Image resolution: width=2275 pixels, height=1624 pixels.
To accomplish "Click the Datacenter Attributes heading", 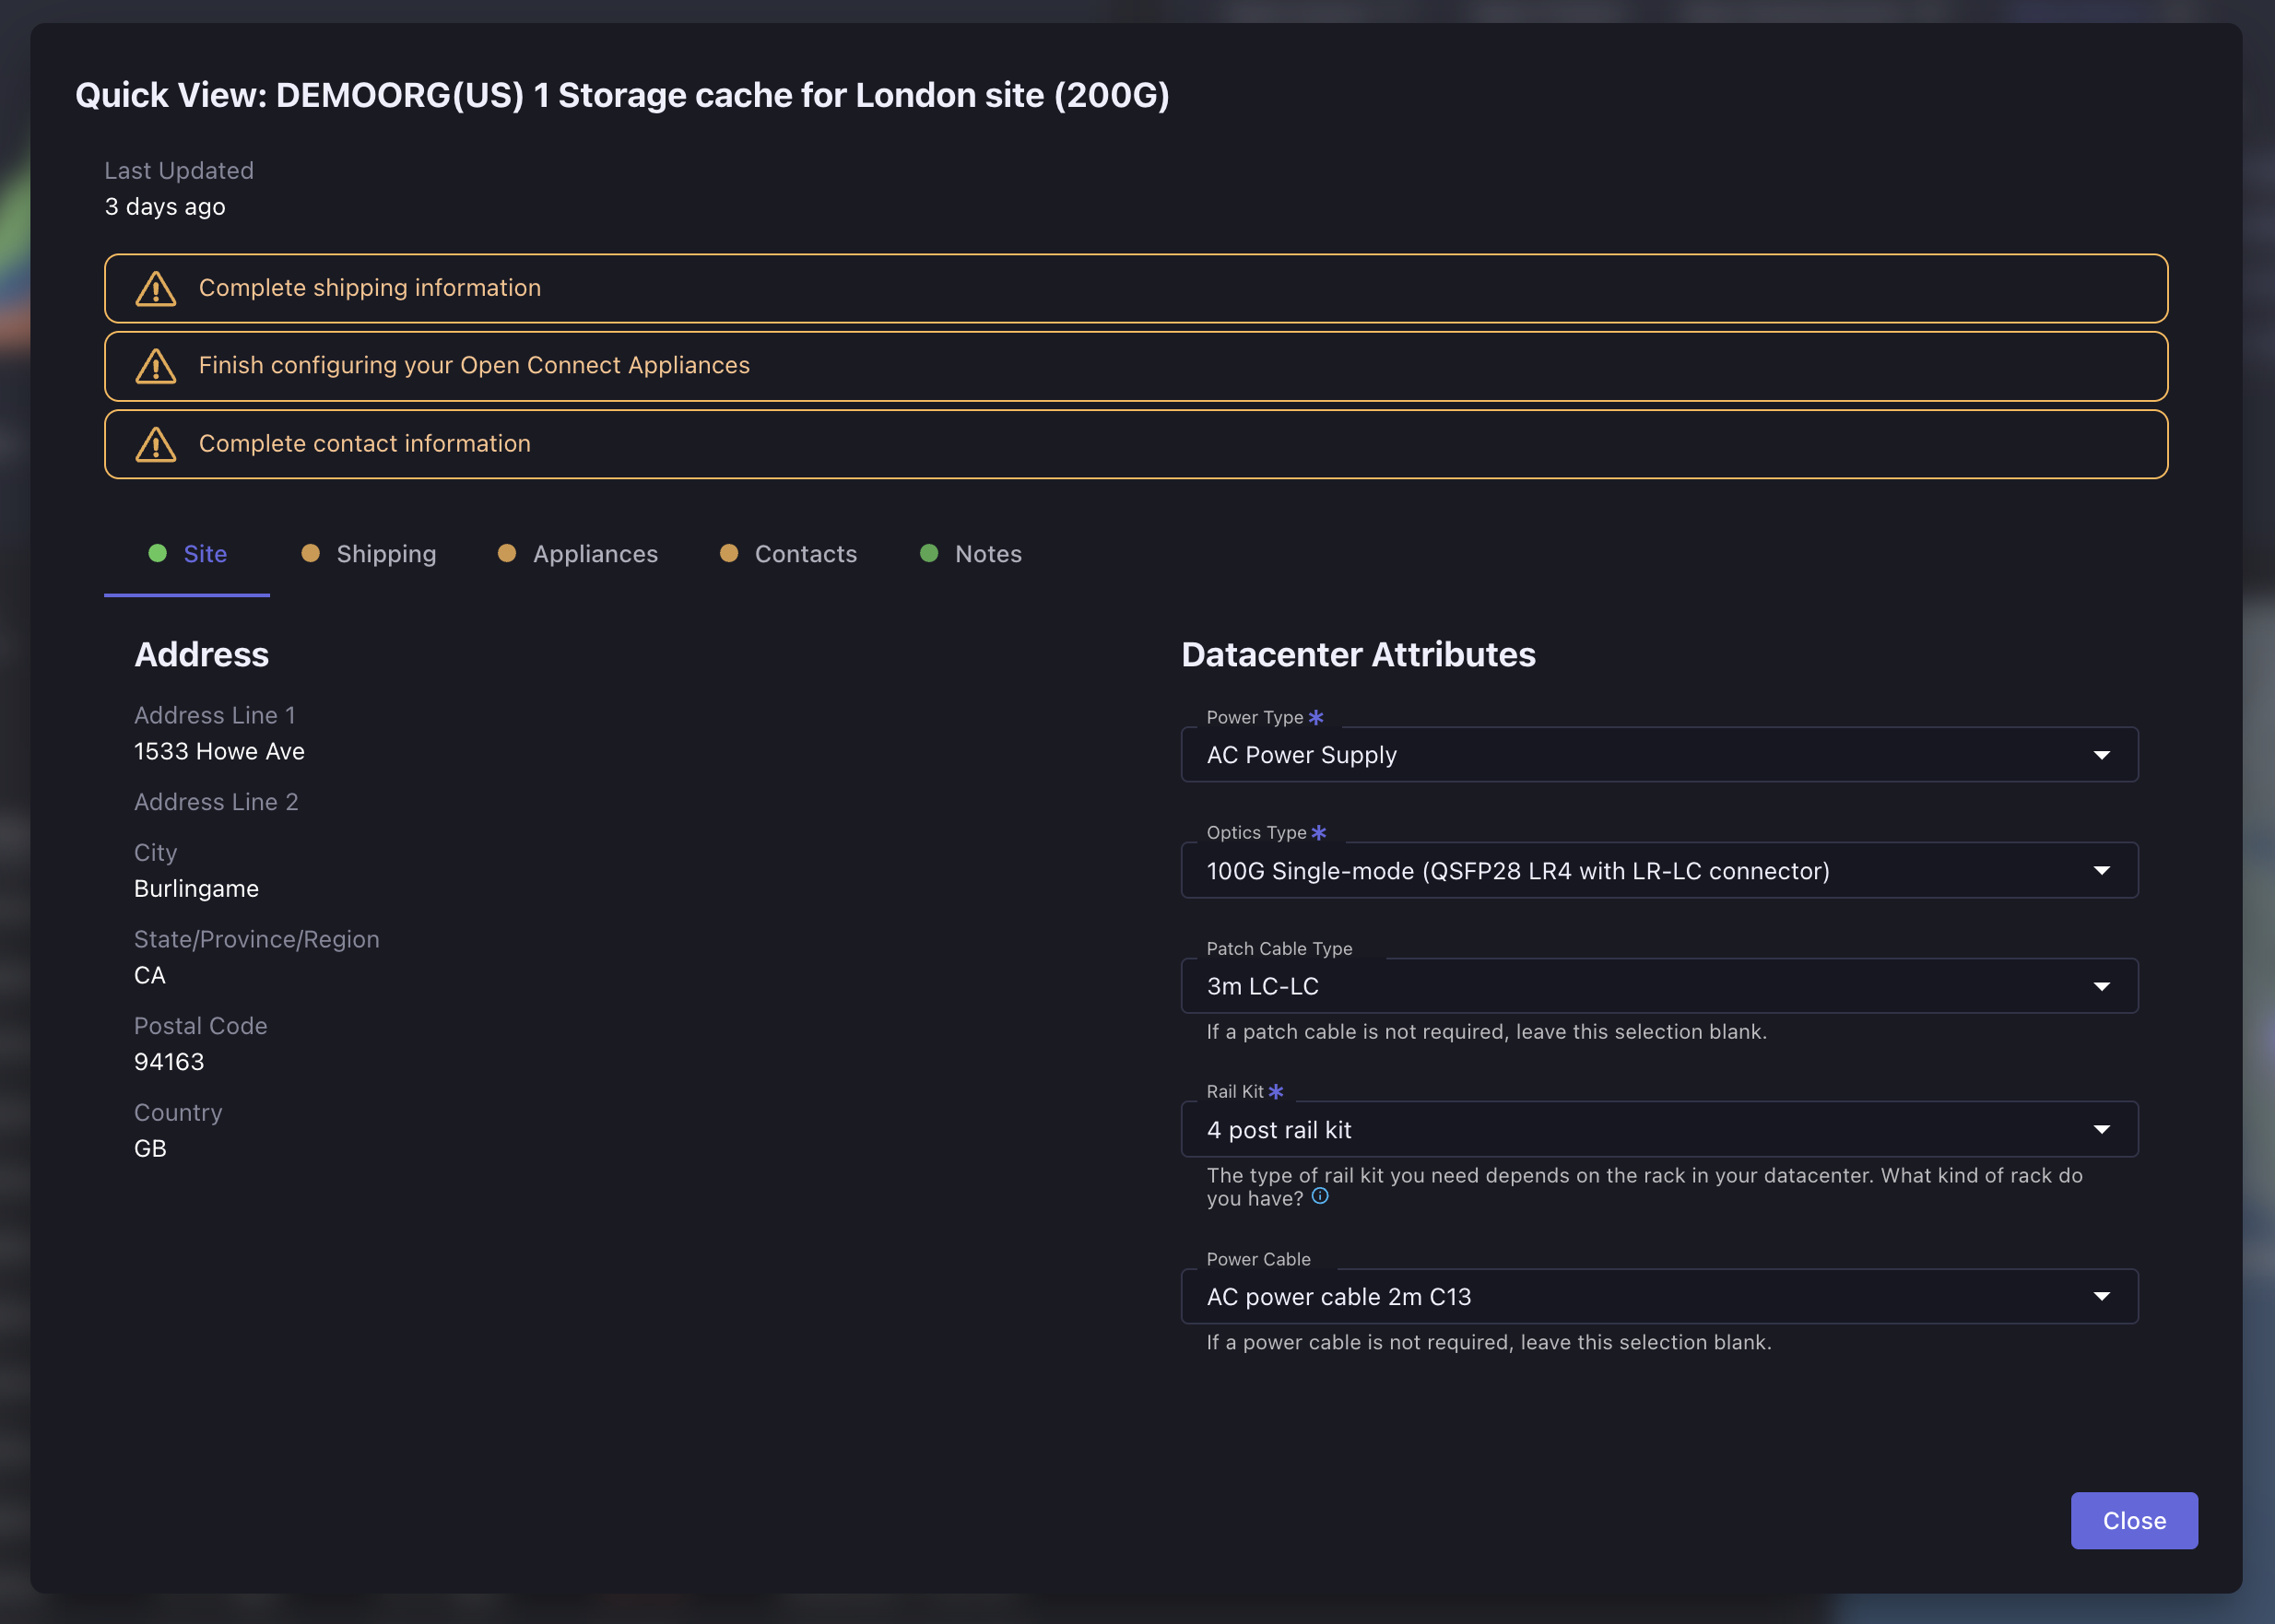I will point(1358,654).
